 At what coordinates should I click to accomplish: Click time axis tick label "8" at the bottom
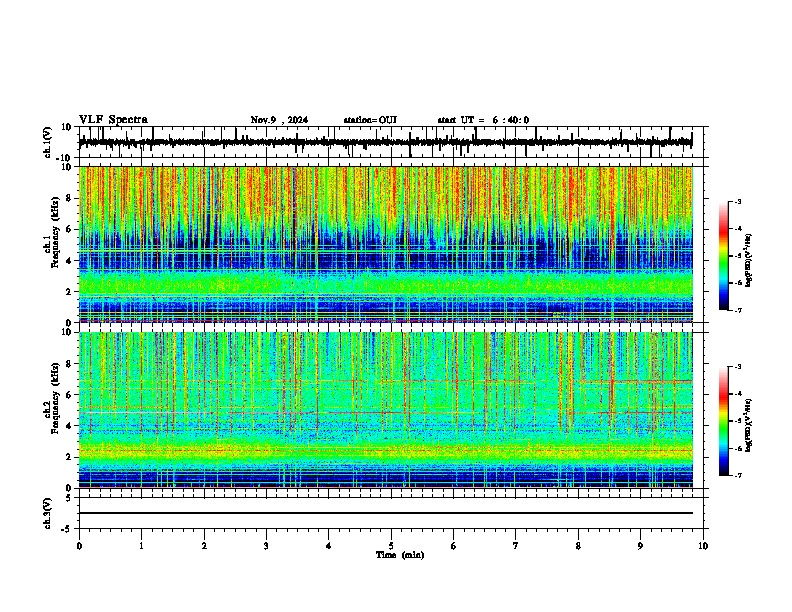pyautogui.click(x=578, y=546)
